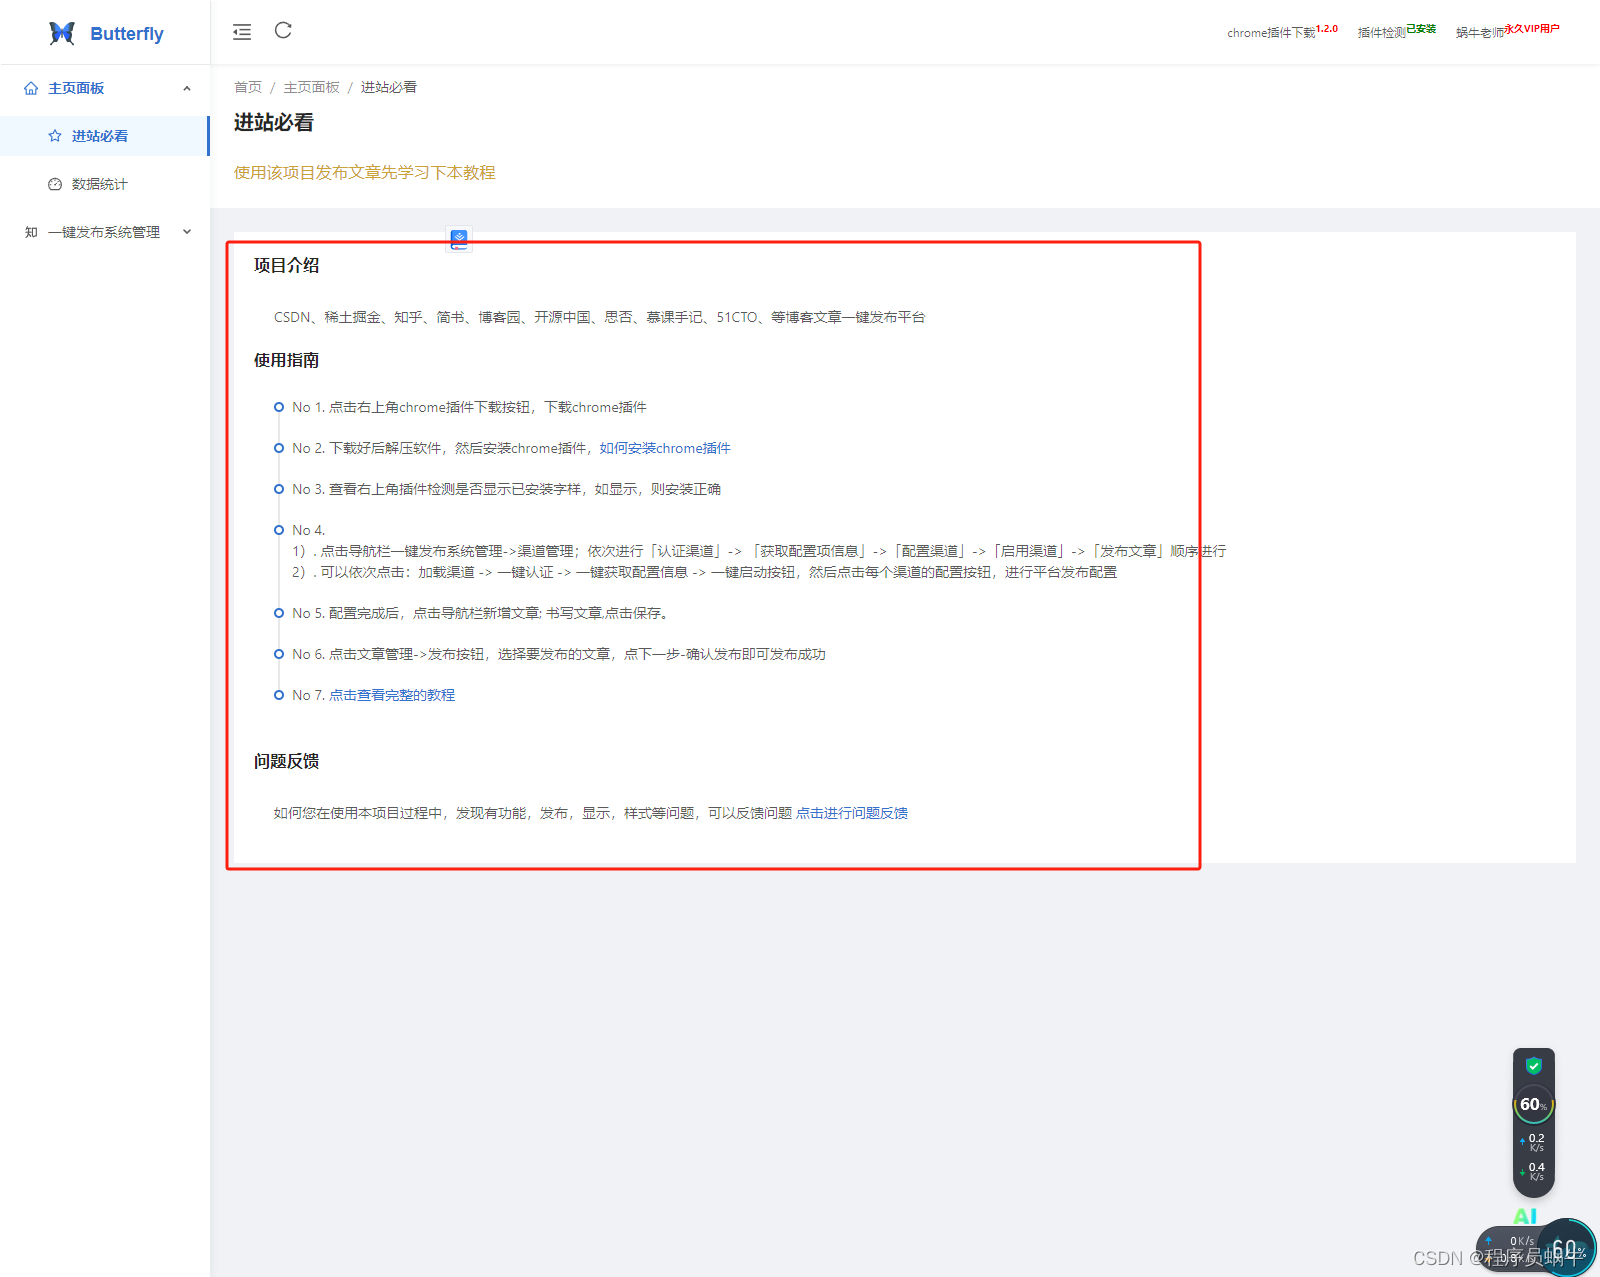Screen dimensions: 1600x1277
Task: Click the Butterfly brand name text
Action: pos(127,34)
